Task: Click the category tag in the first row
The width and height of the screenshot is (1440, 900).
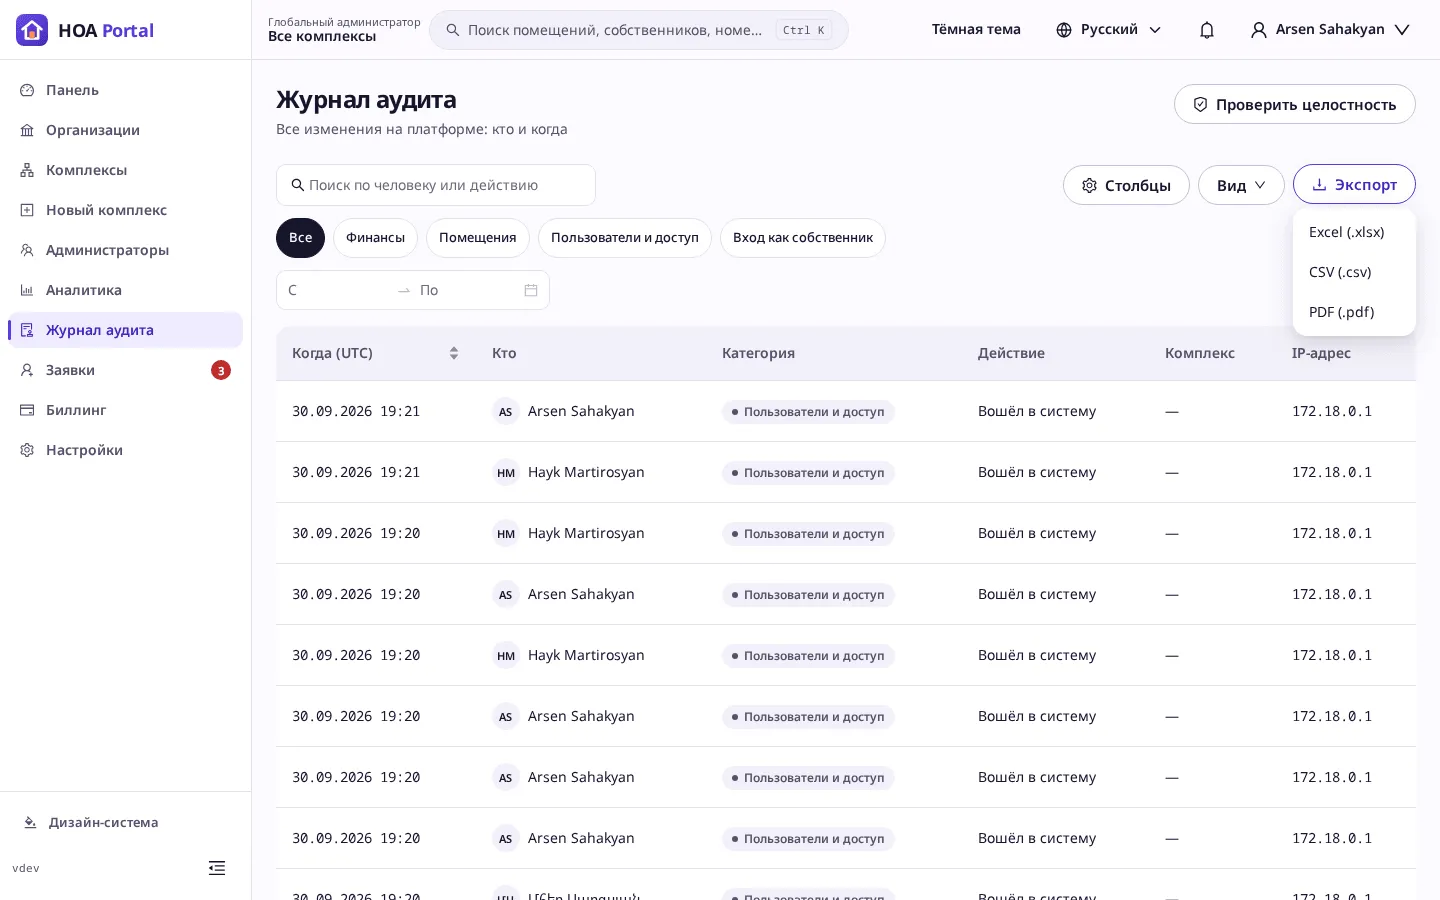Action: point(808,412)
